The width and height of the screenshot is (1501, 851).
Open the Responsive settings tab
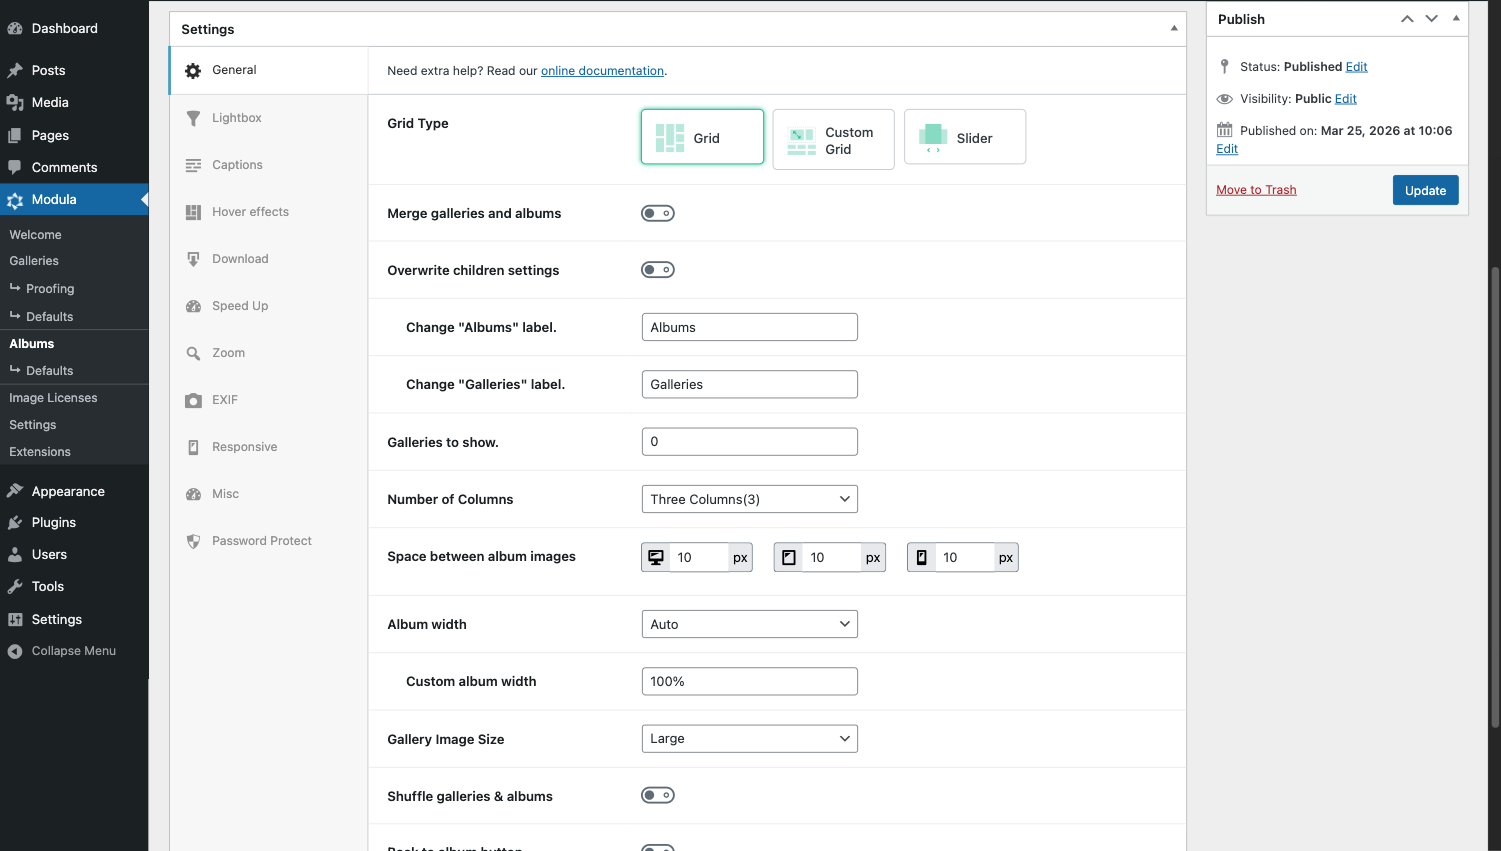tap(244, 447)
